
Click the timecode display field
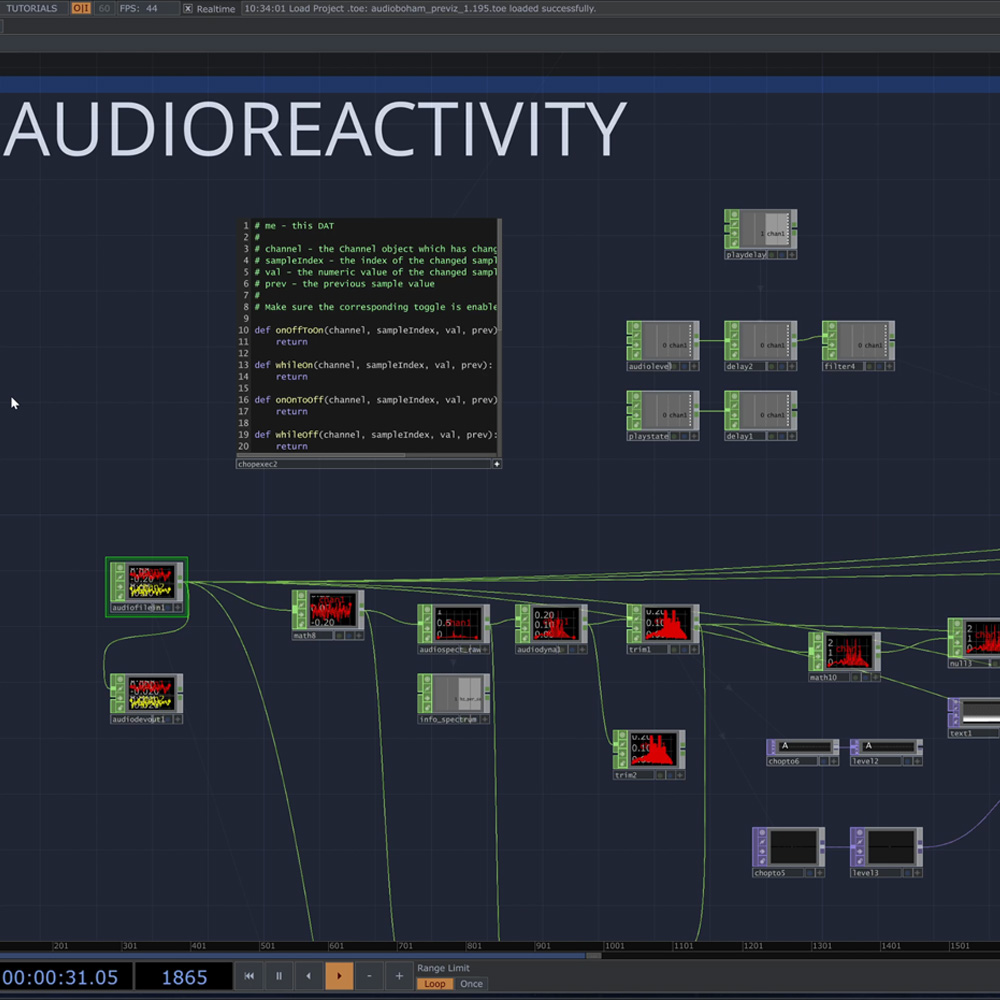pos(60,977)
